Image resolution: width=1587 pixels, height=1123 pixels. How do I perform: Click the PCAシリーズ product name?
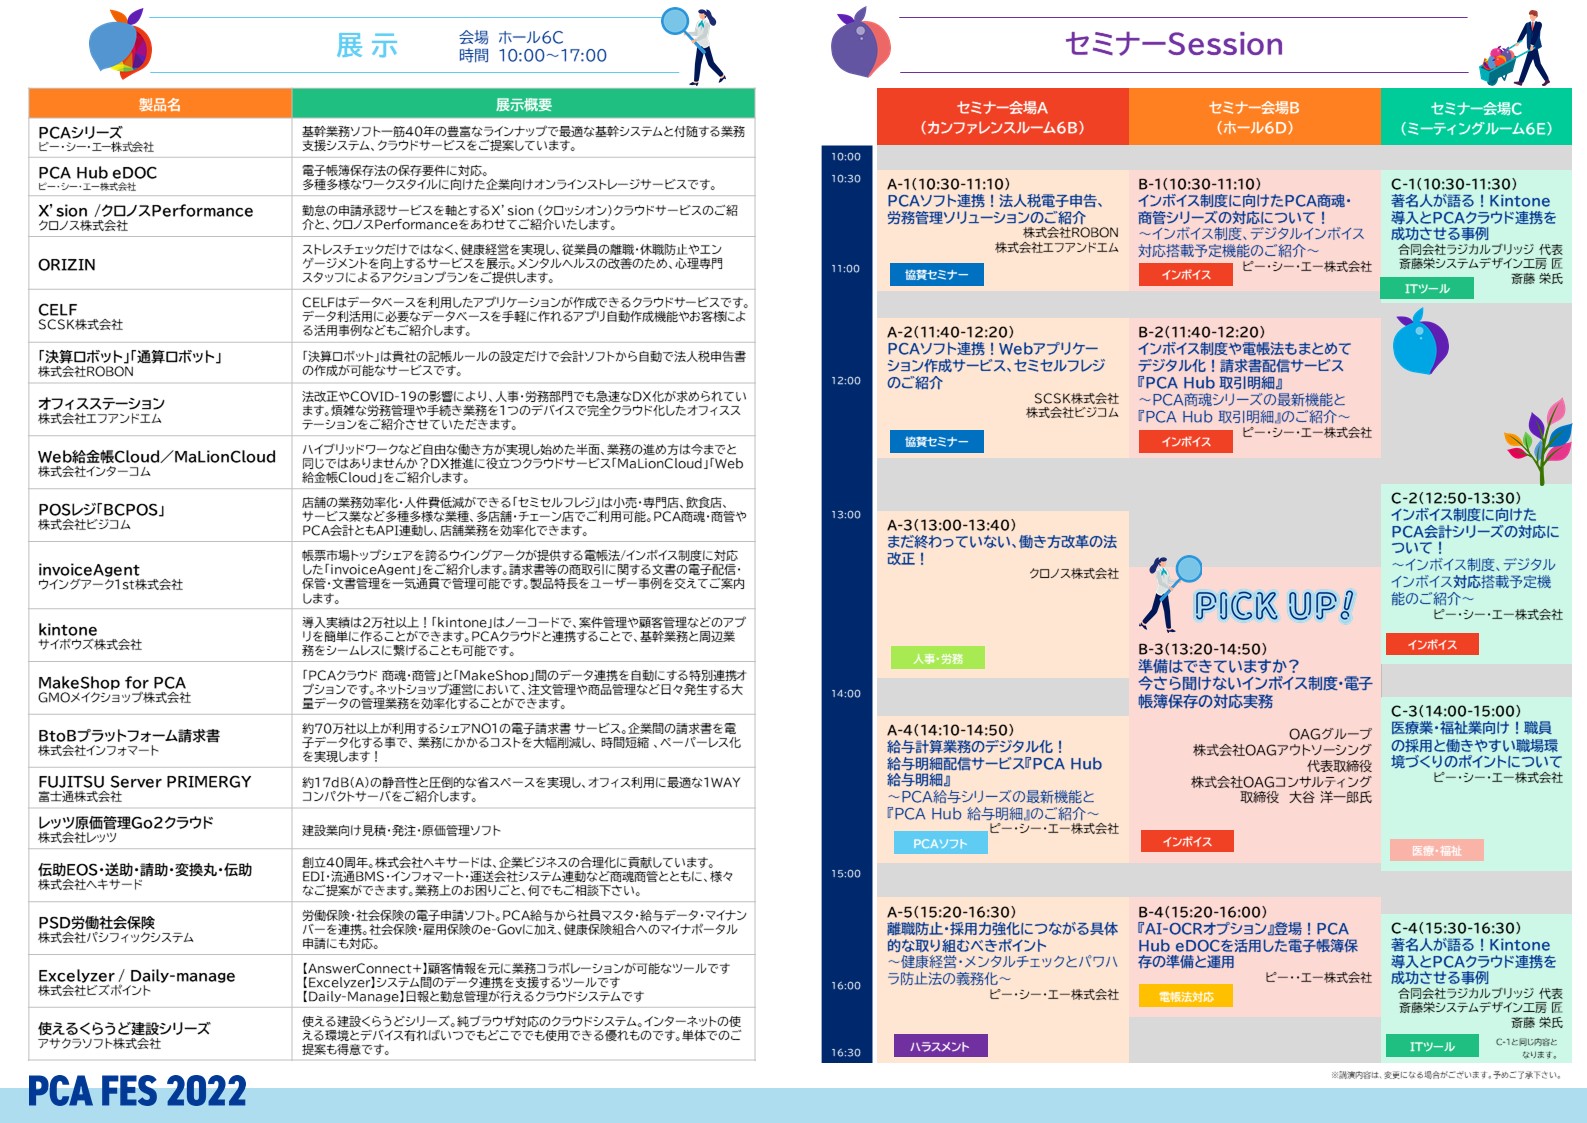80,132
